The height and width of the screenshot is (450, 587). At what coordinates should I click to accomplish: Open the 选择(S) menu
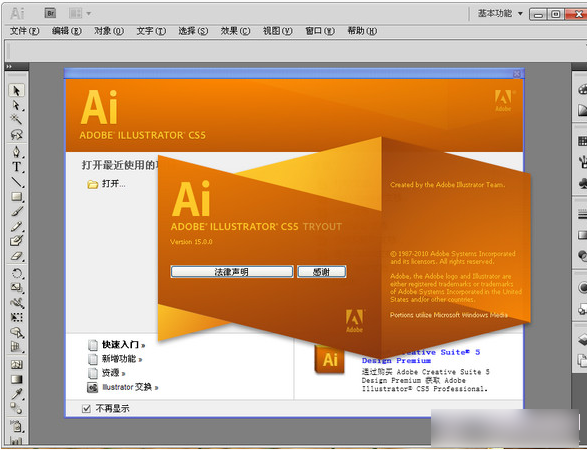click(193, 31)
